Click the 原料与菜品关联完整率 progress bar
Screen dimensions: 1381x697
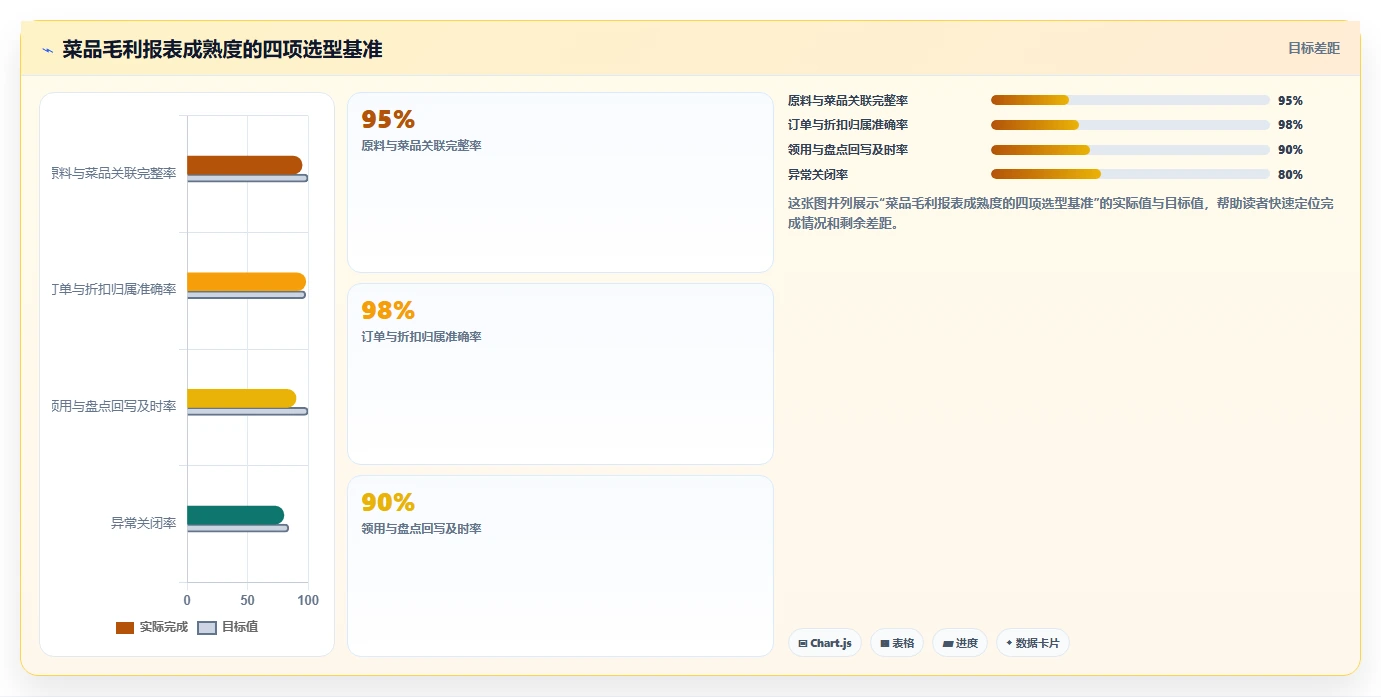coord(1130,100)
